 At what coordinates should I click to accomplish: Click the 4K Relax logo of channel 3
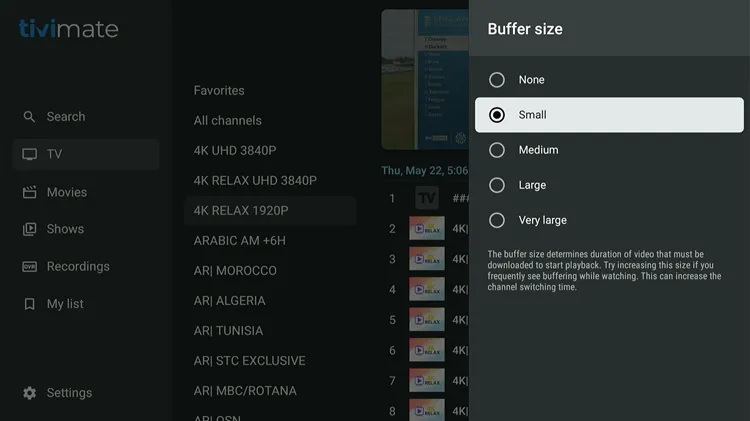coord(427,259)
